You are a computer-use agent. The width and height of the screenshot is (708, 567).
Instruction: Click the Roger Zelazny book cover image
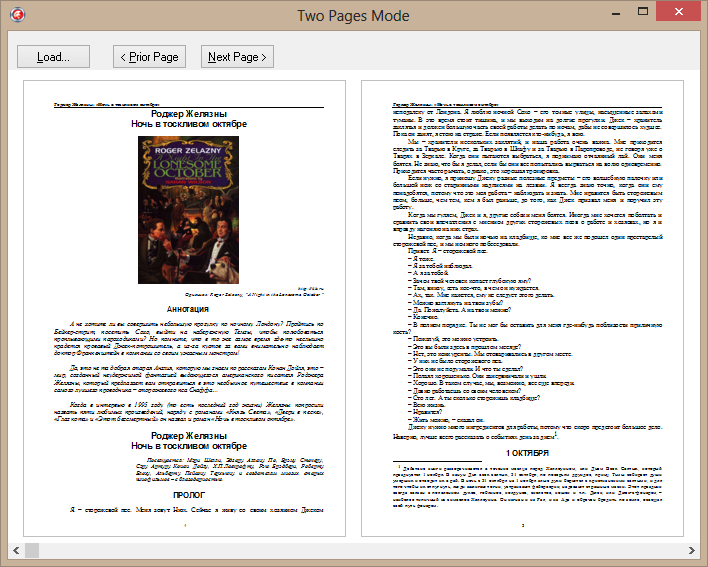[x=188, y=210]
